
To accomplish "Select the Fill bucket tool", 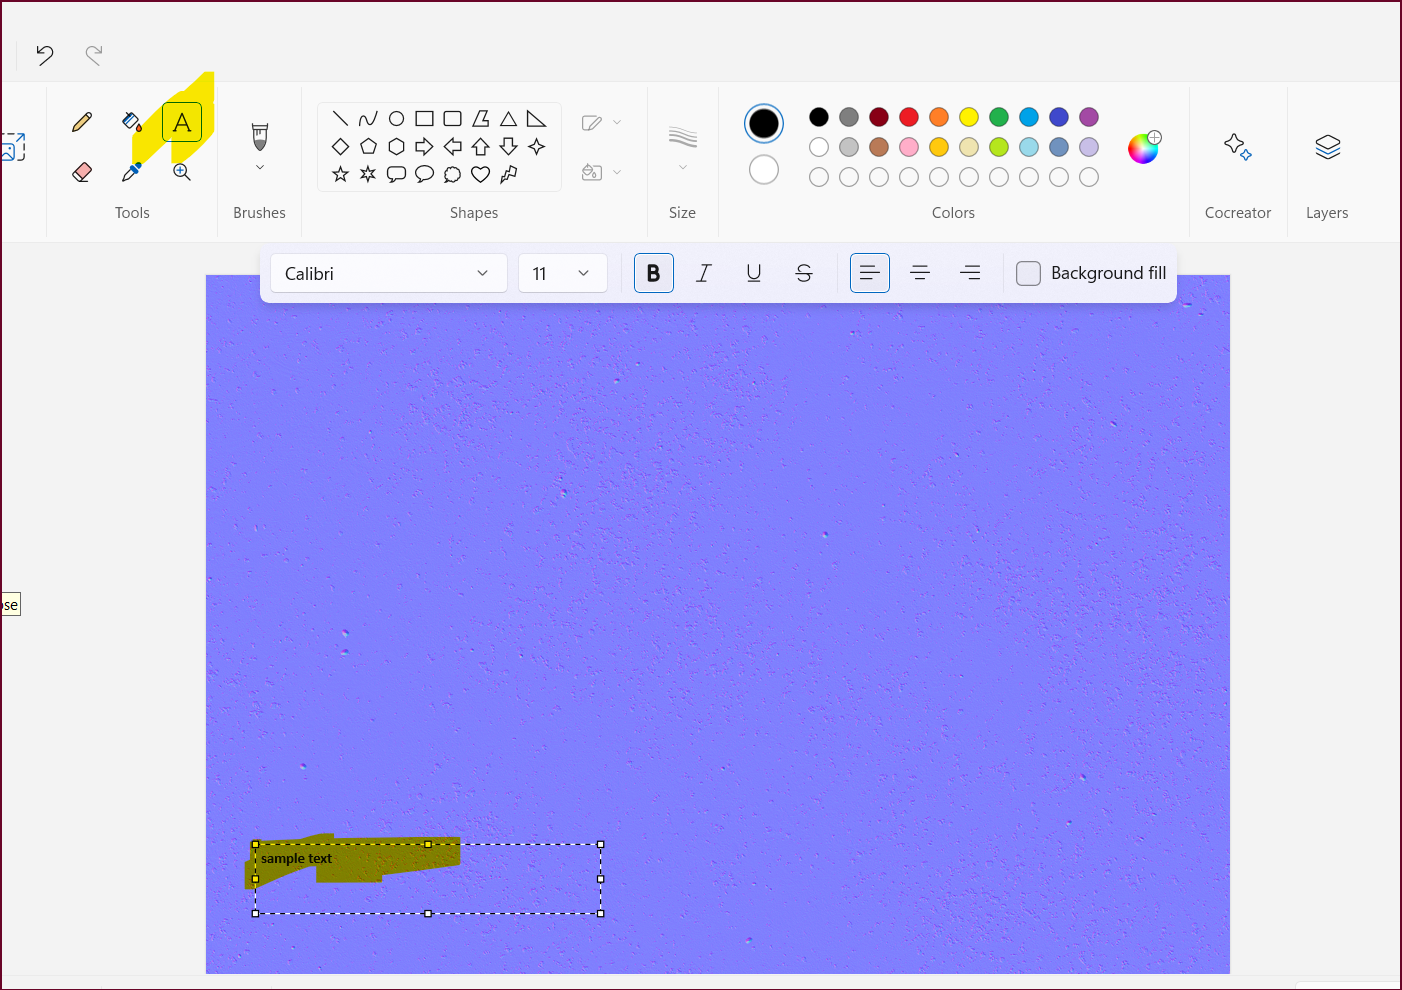I will click(x=132, y=122).
